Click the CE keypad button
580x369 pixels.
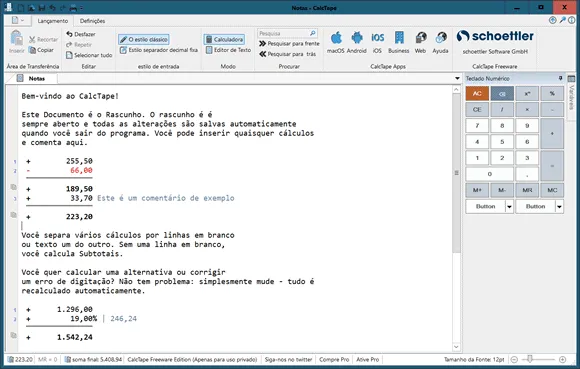point(477,109)
